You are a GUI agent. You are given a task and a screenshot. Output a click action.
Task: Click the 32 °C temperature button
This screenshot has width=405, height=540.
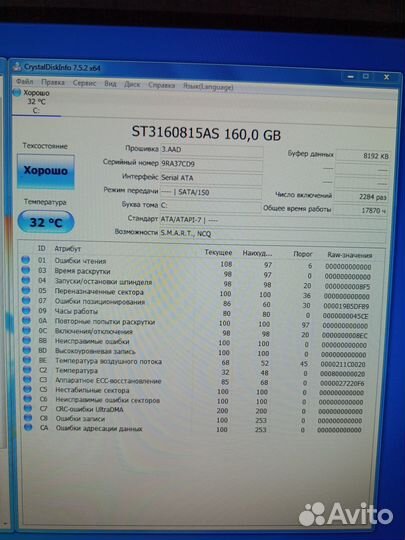pos(45,222)
